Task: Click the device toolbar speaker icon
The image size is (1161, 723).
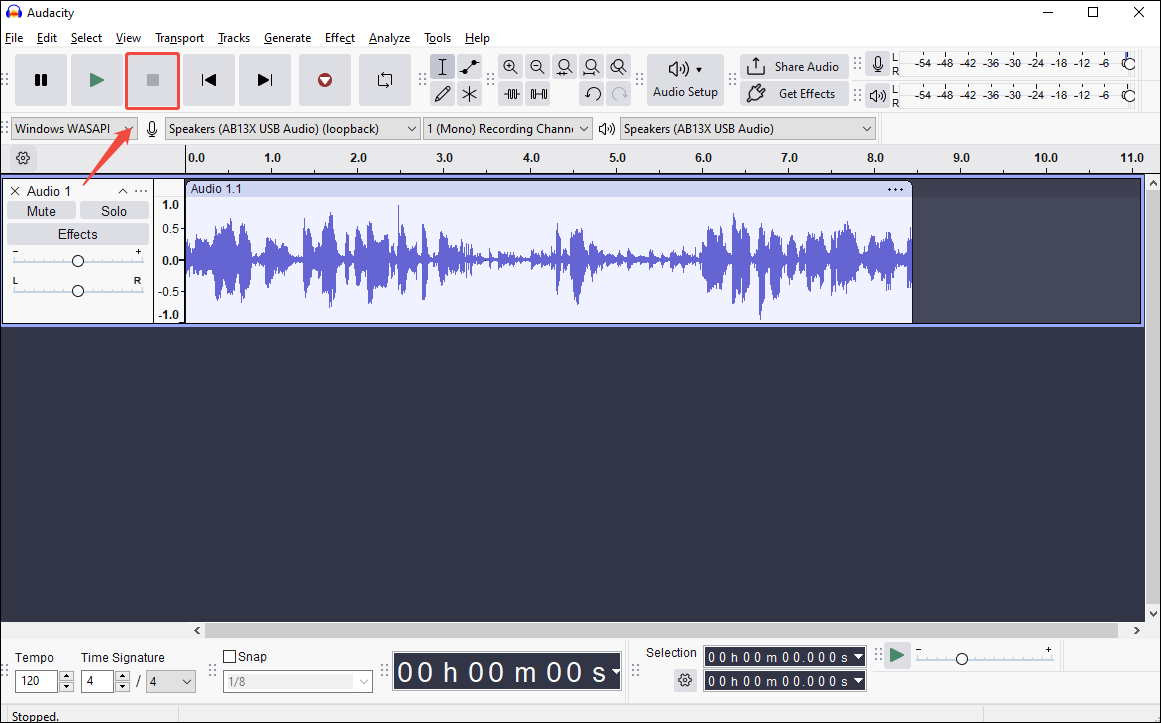Action: click(606, 129)
